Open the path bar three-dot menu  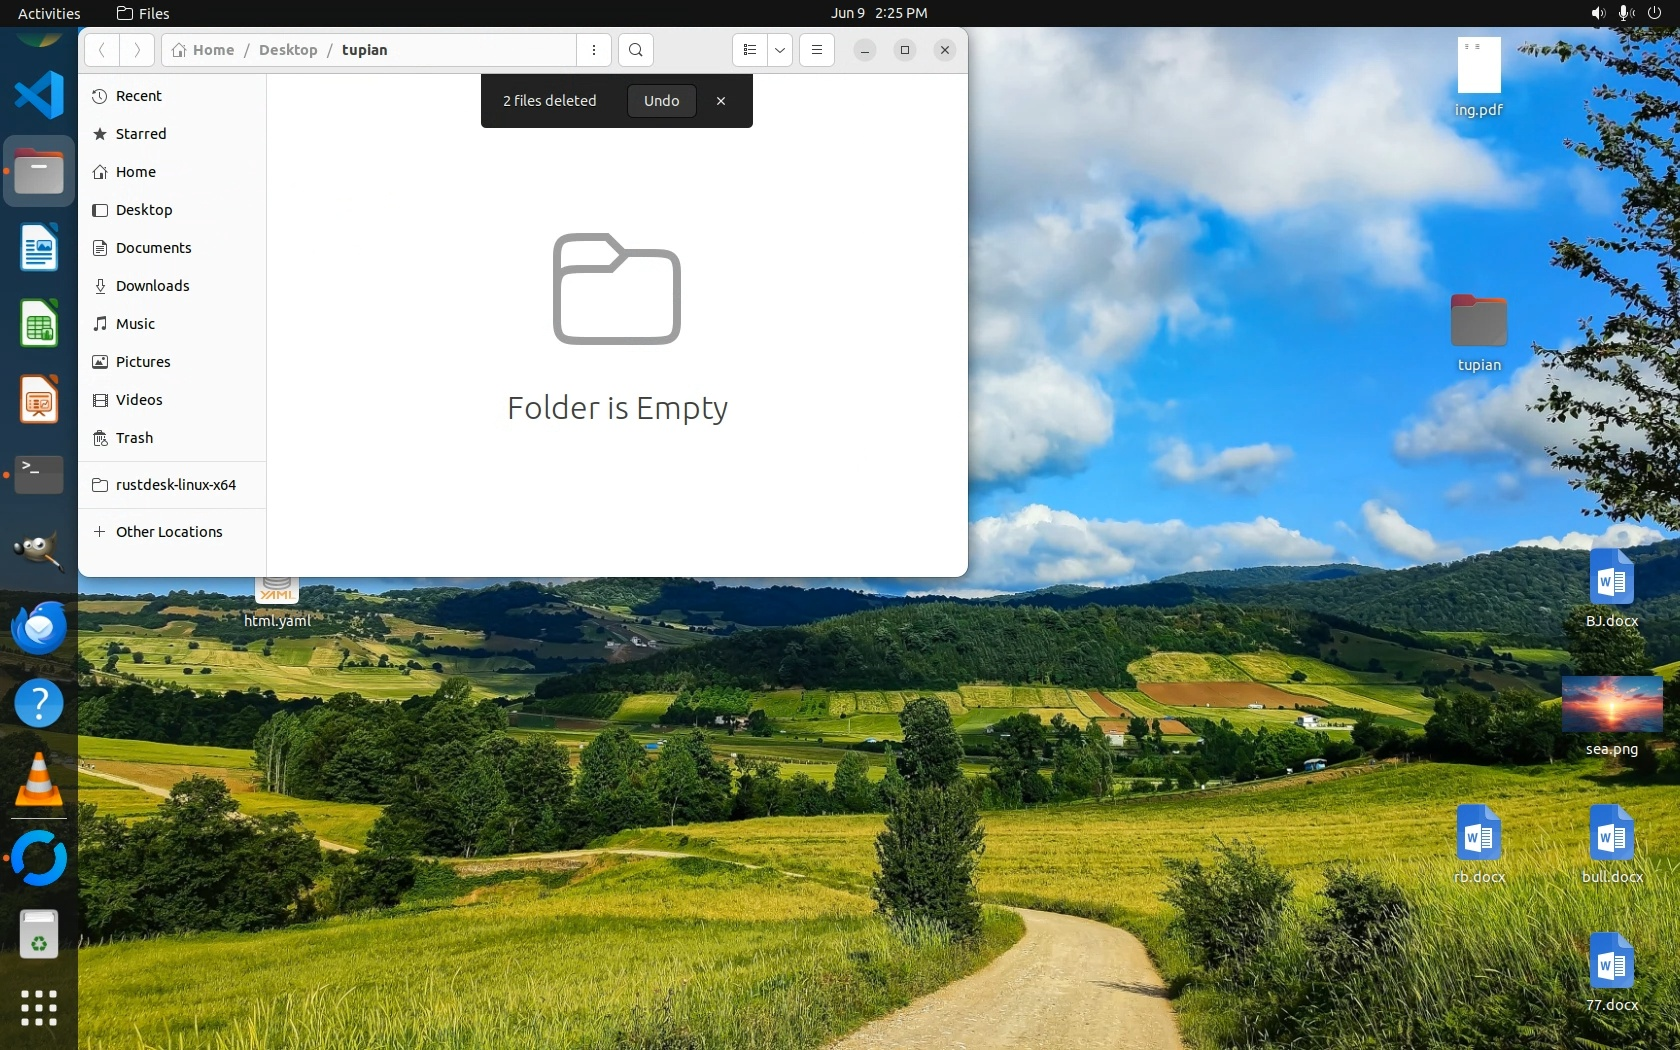point(594,50)
